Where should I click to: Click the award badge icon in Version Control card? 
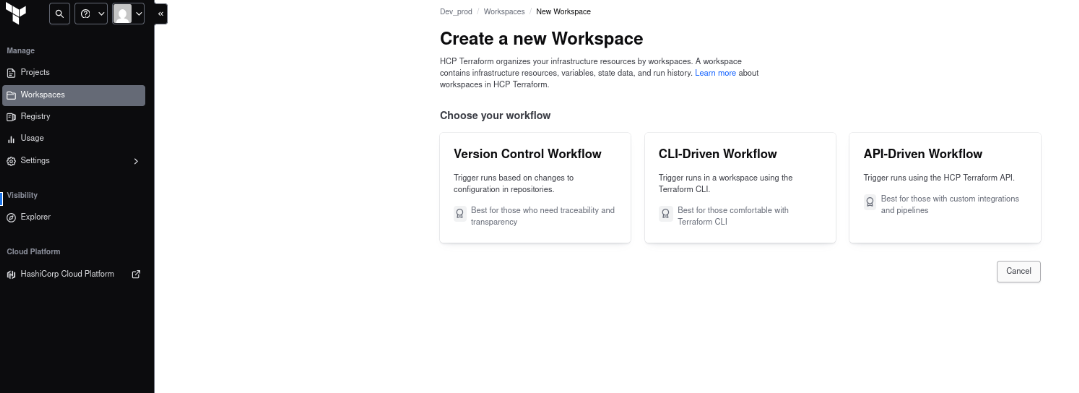pyautogui.click(x=460, y=214)
